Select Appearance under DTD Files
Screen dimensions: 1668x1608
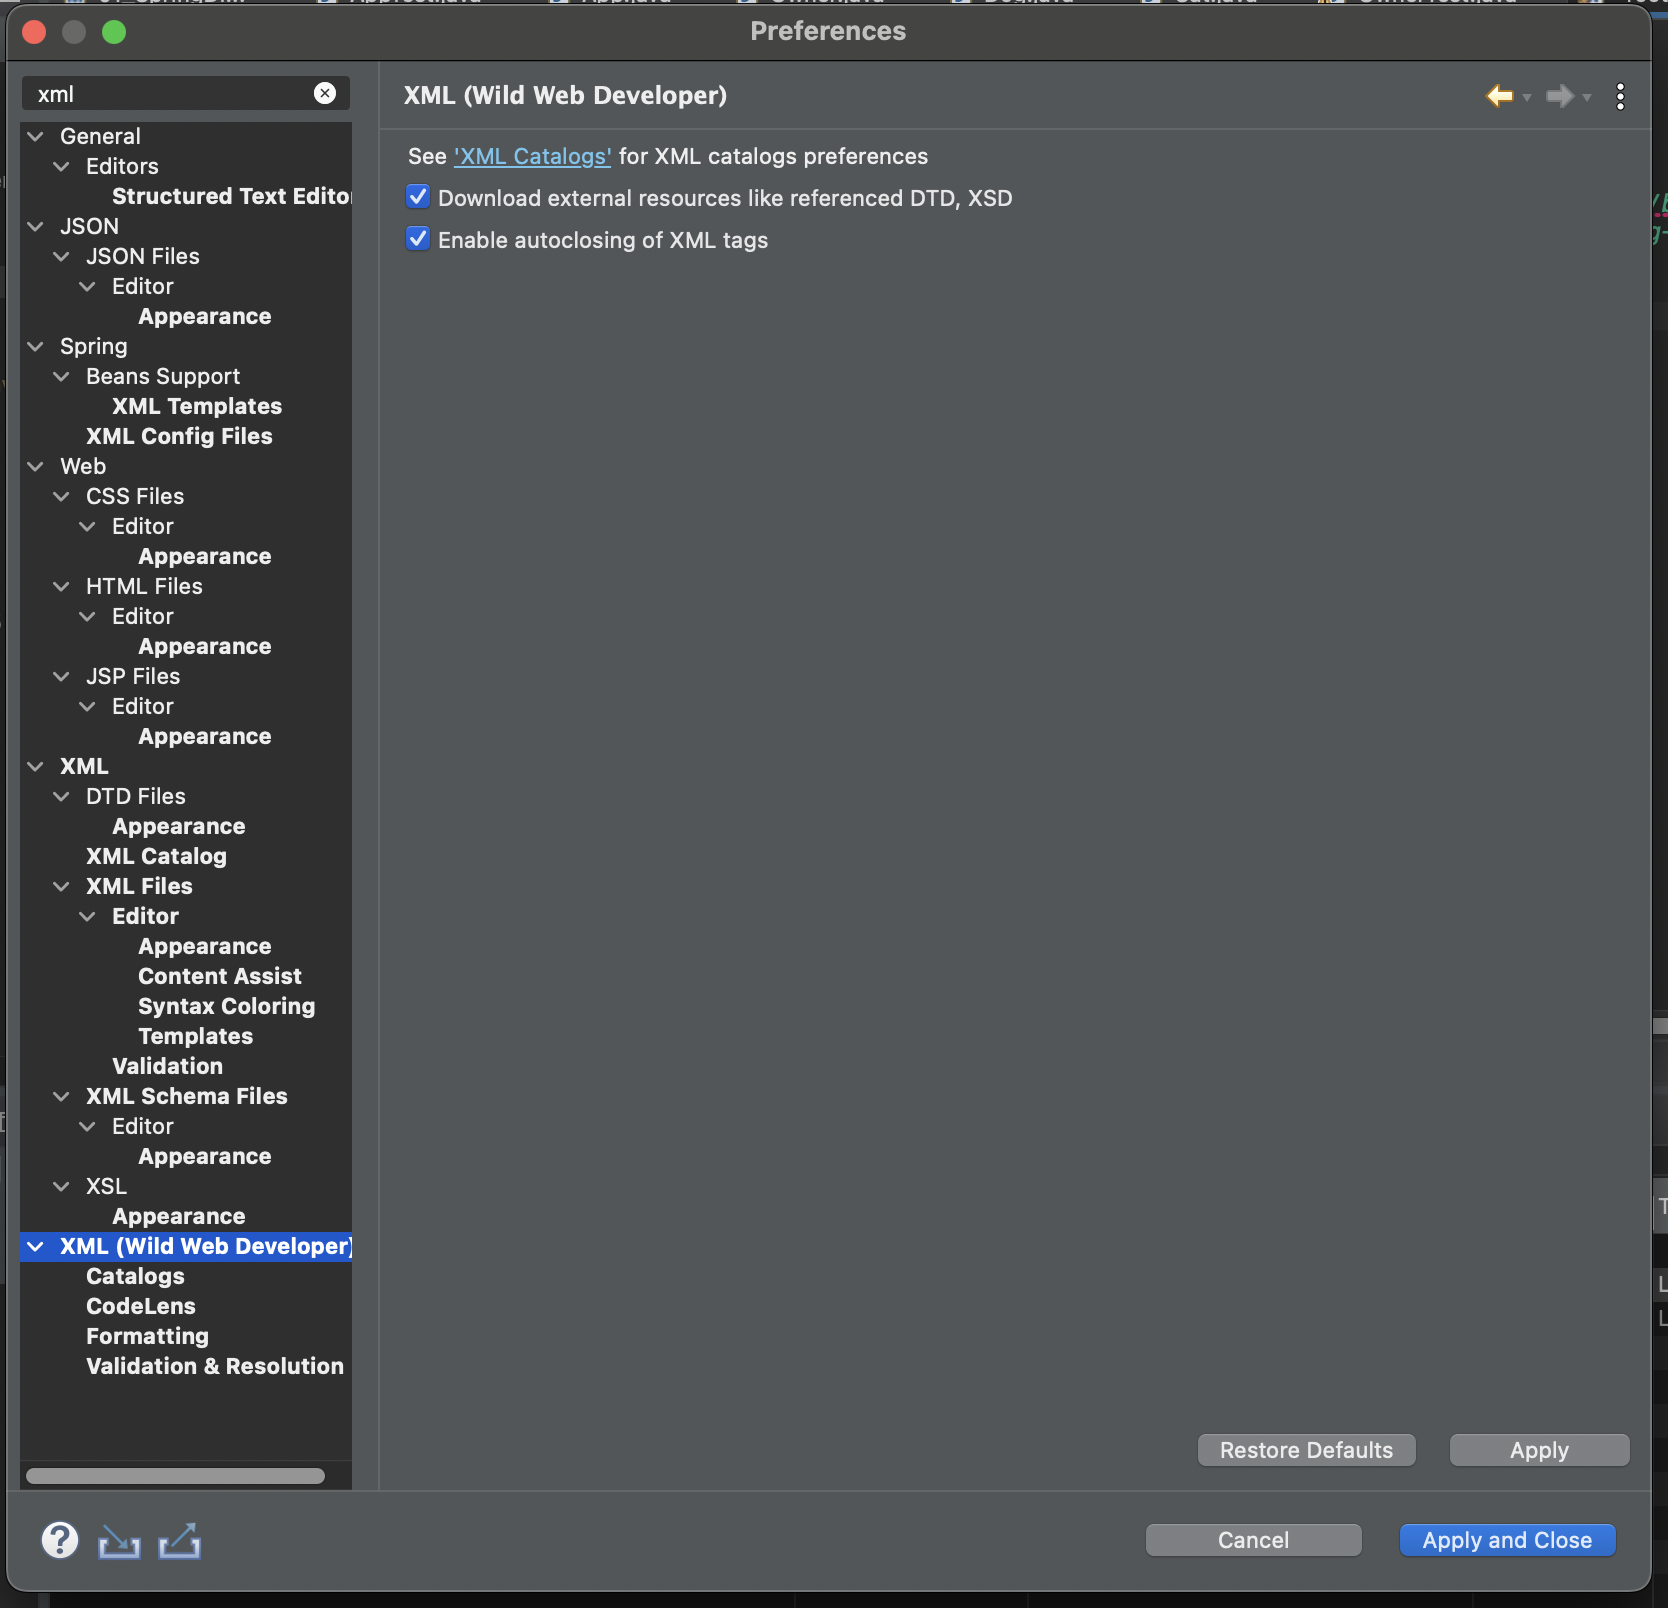click(179, 826)
